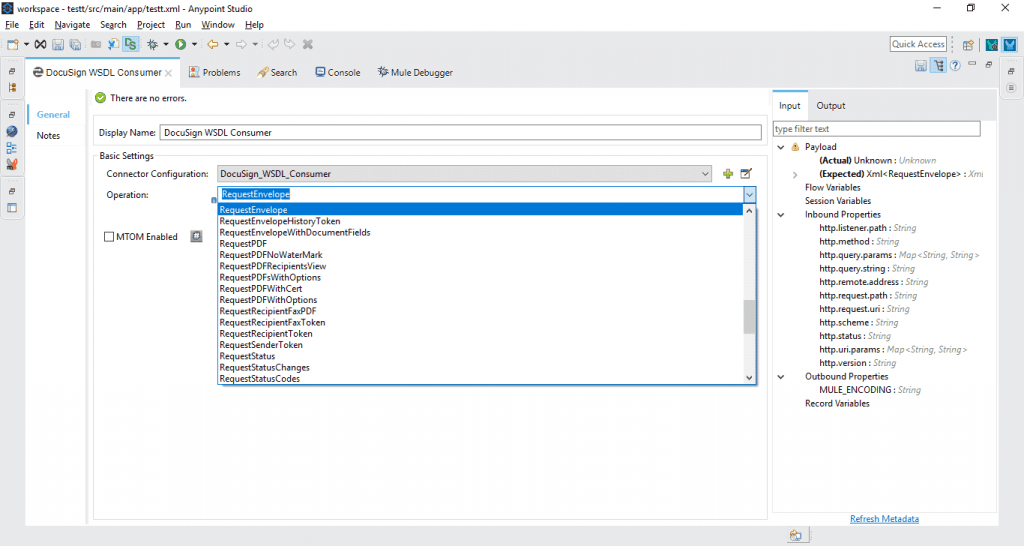Viewport: 1024px width, 546px height.
Task: Click the window layout icon in left sidebar
Action: [12, 208]
